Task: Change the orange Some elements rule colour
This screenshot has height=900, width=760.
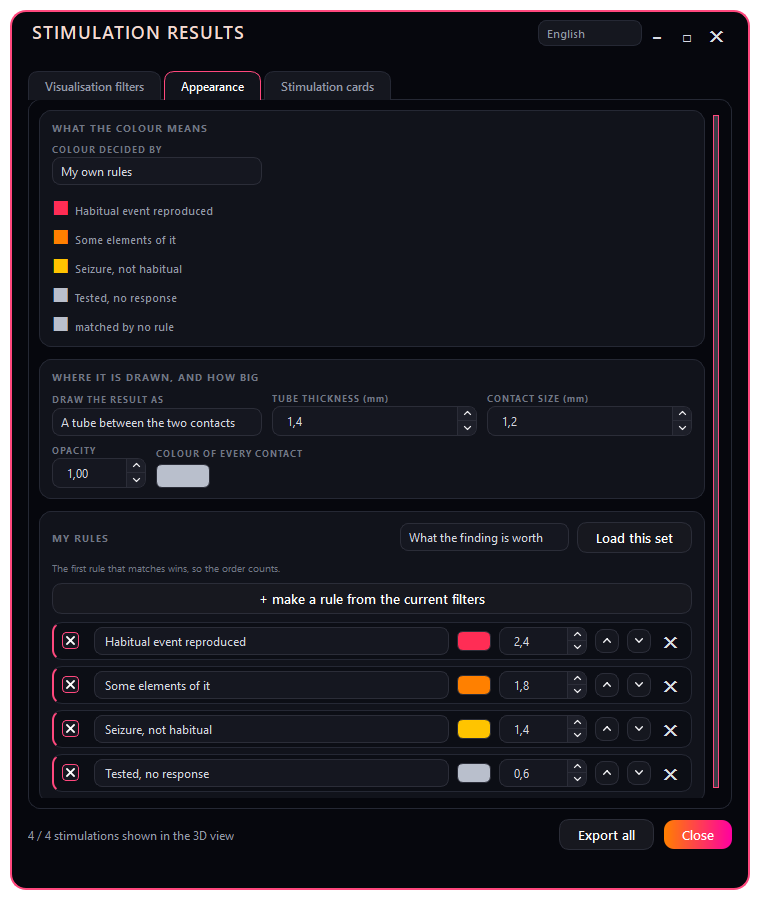Action: coord(474,685)
